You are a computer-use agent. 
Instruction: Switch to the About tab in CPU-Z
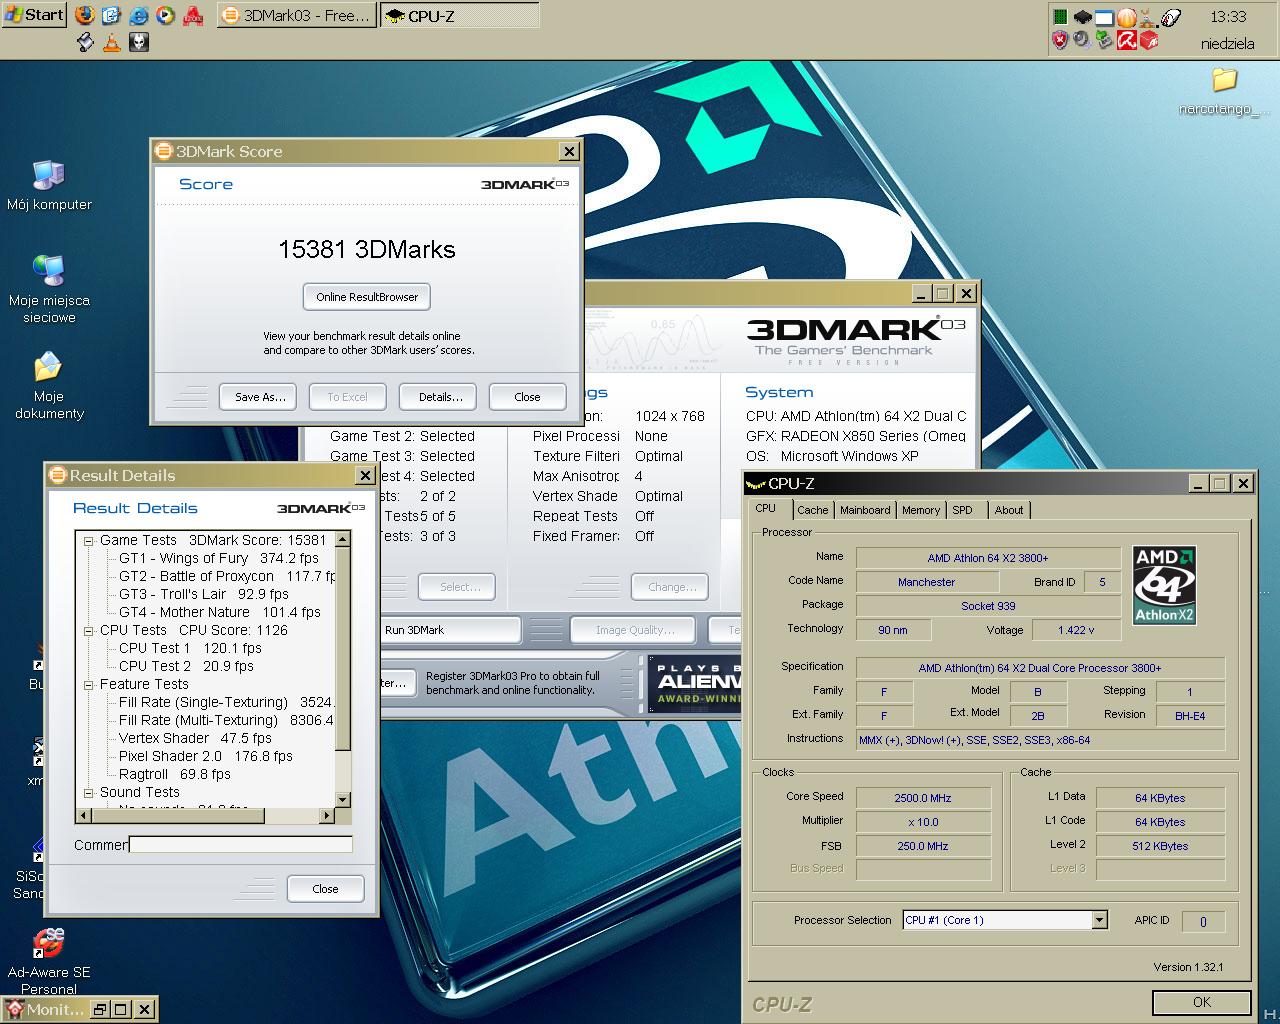pos(1009,510)
